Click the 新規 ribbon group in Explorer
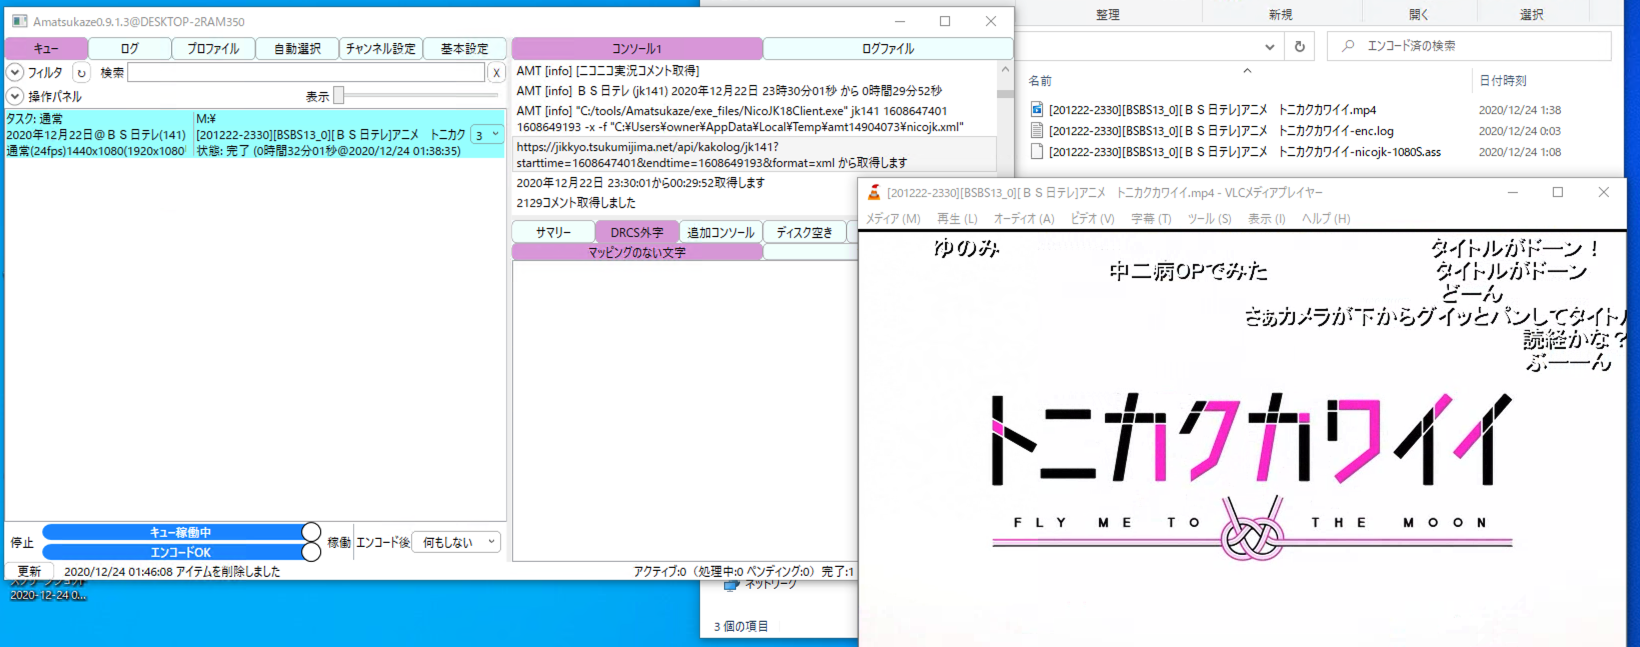 coord(1281,14)
